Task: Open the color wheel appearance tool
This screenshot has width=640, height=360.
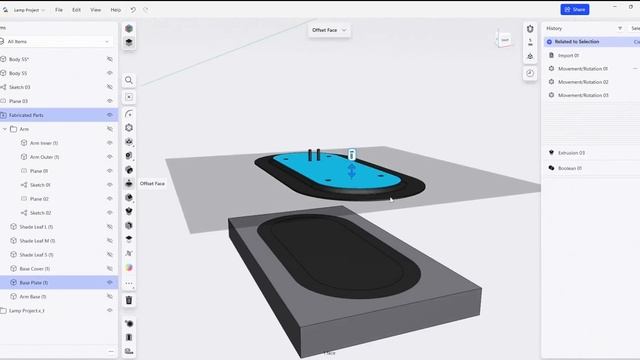Action: 129,268
